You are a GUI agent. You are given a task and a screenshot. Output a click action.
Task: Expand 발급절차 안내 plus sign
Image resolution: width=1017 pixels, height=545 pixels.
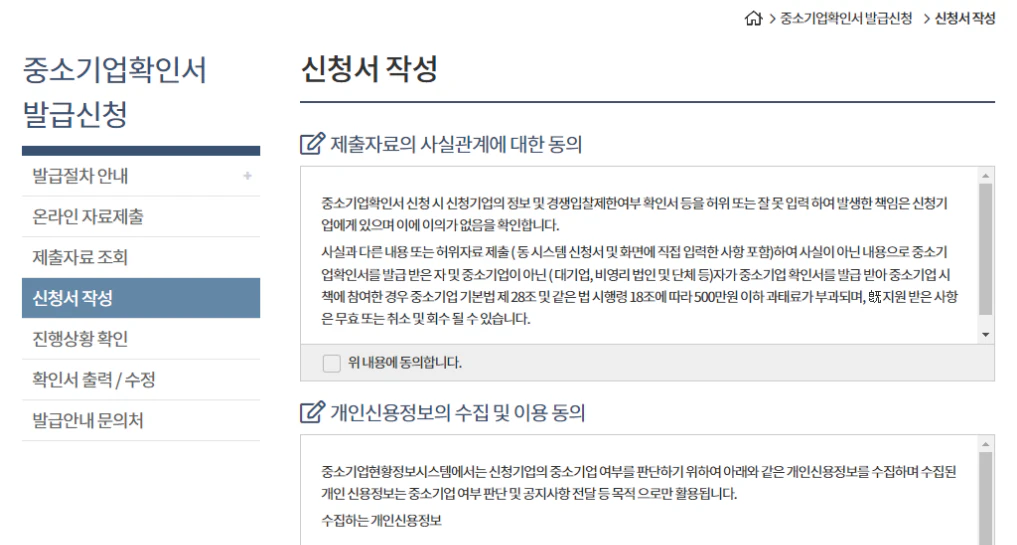[247, 176]
